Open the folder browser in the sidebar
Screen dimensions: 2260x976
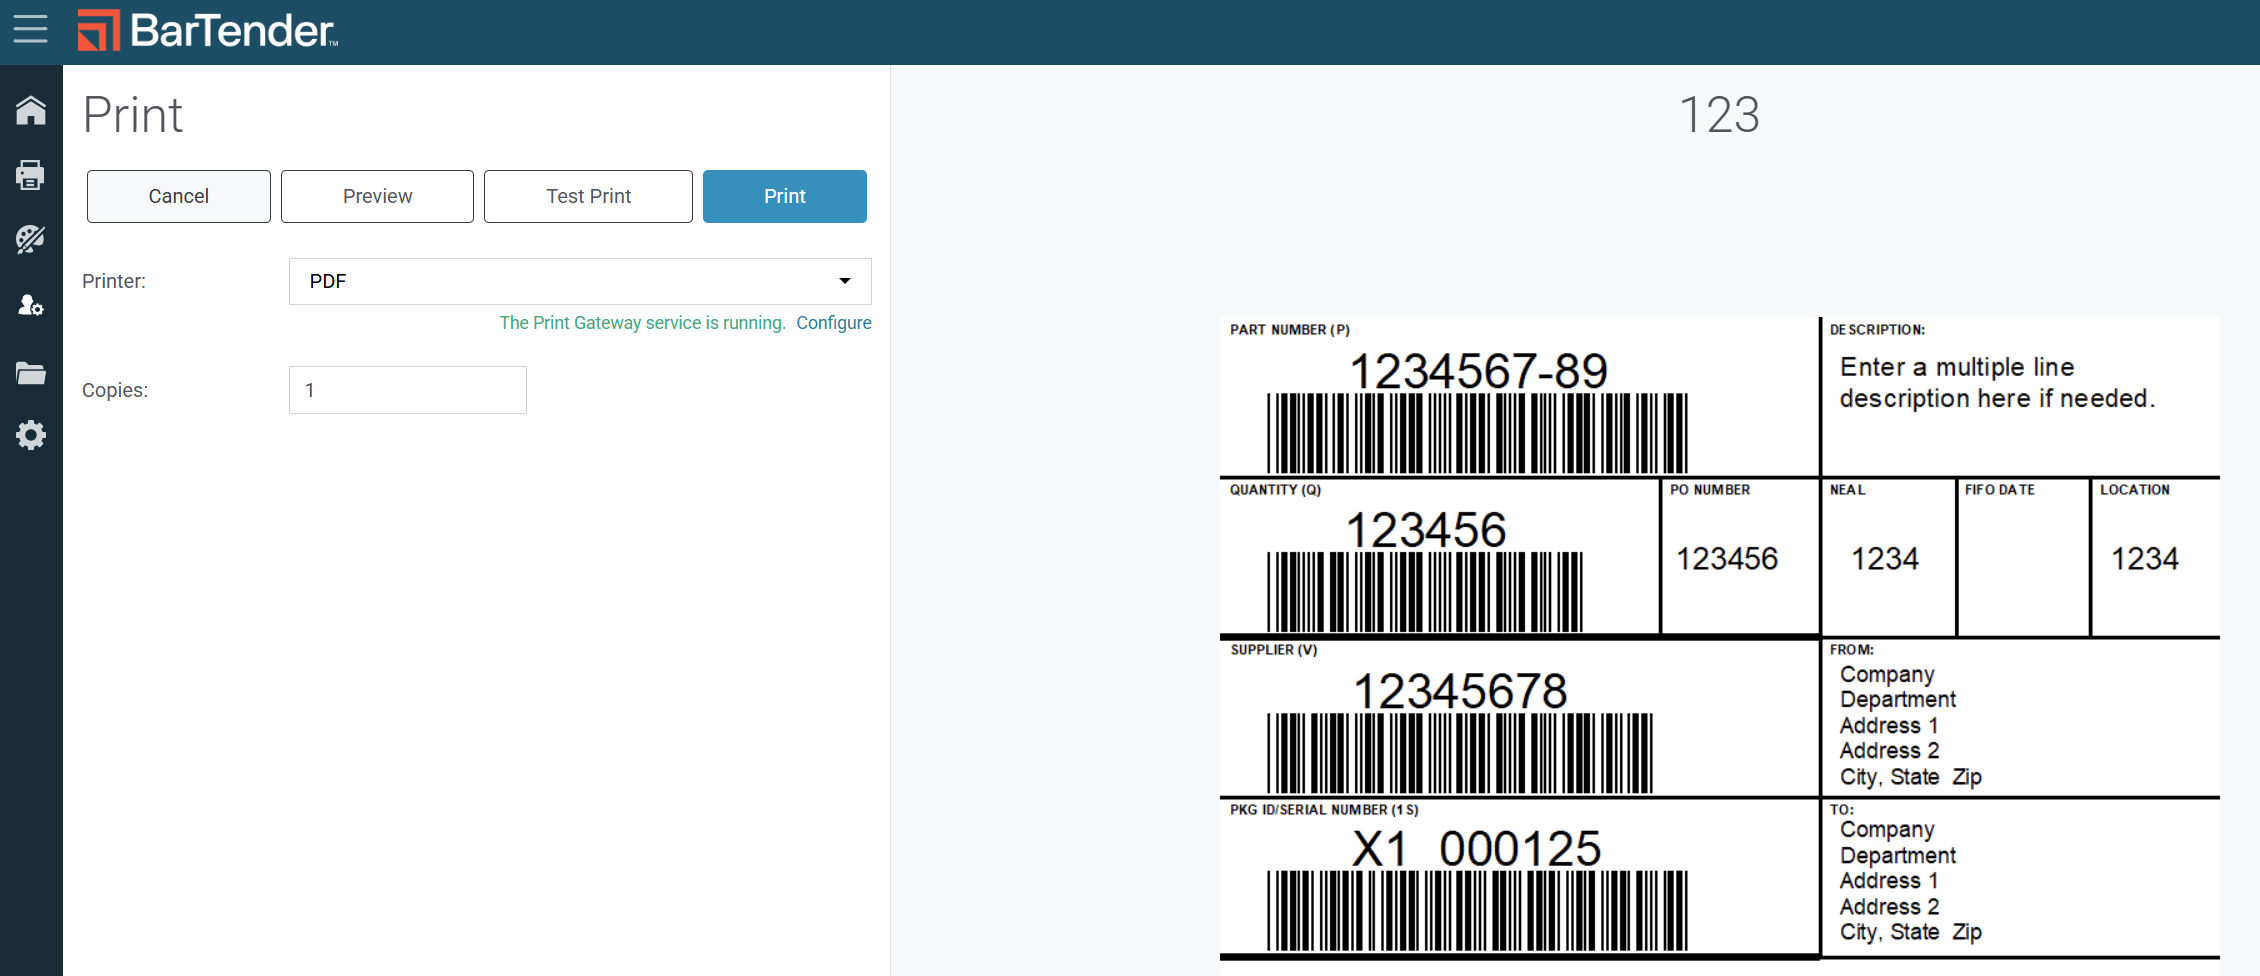pos(31,373)
